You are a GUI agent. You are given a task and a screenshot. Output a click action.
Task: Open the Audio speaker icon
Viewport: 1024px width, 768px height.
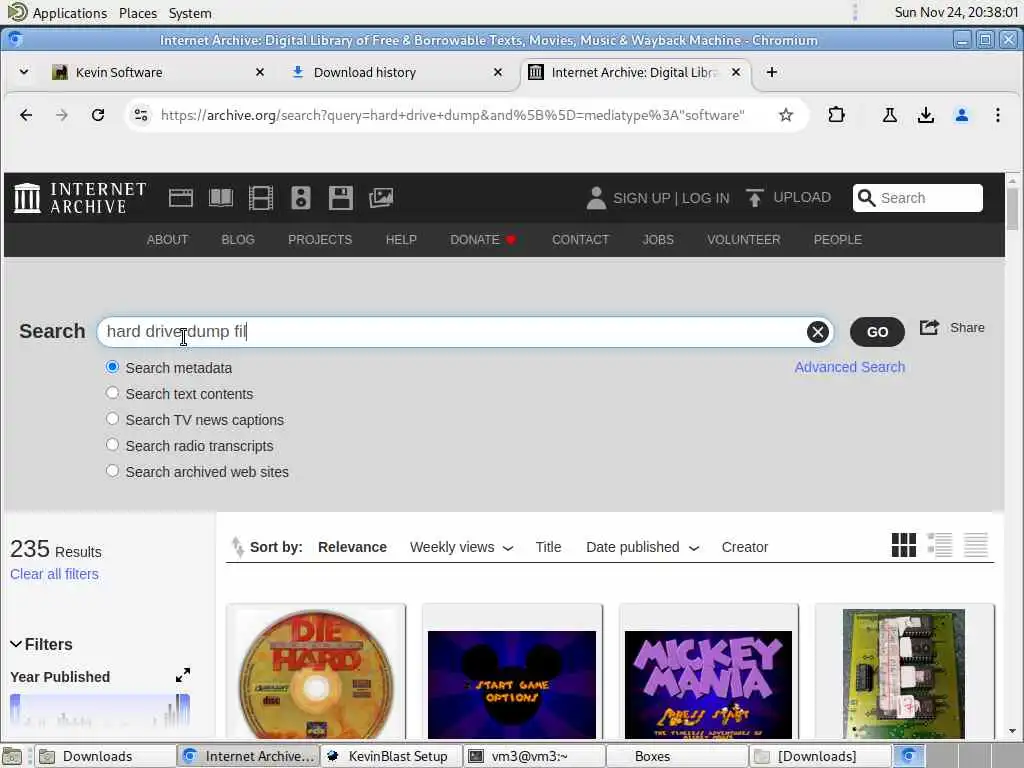click(300, 198)
